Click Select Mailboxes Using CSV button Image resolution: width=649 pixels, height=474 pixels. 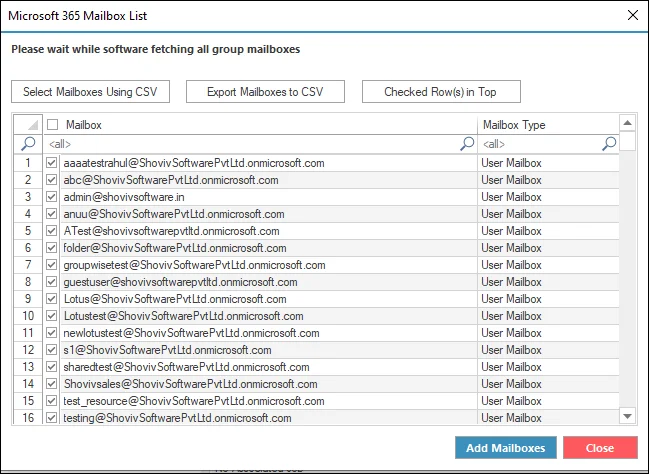90,91
